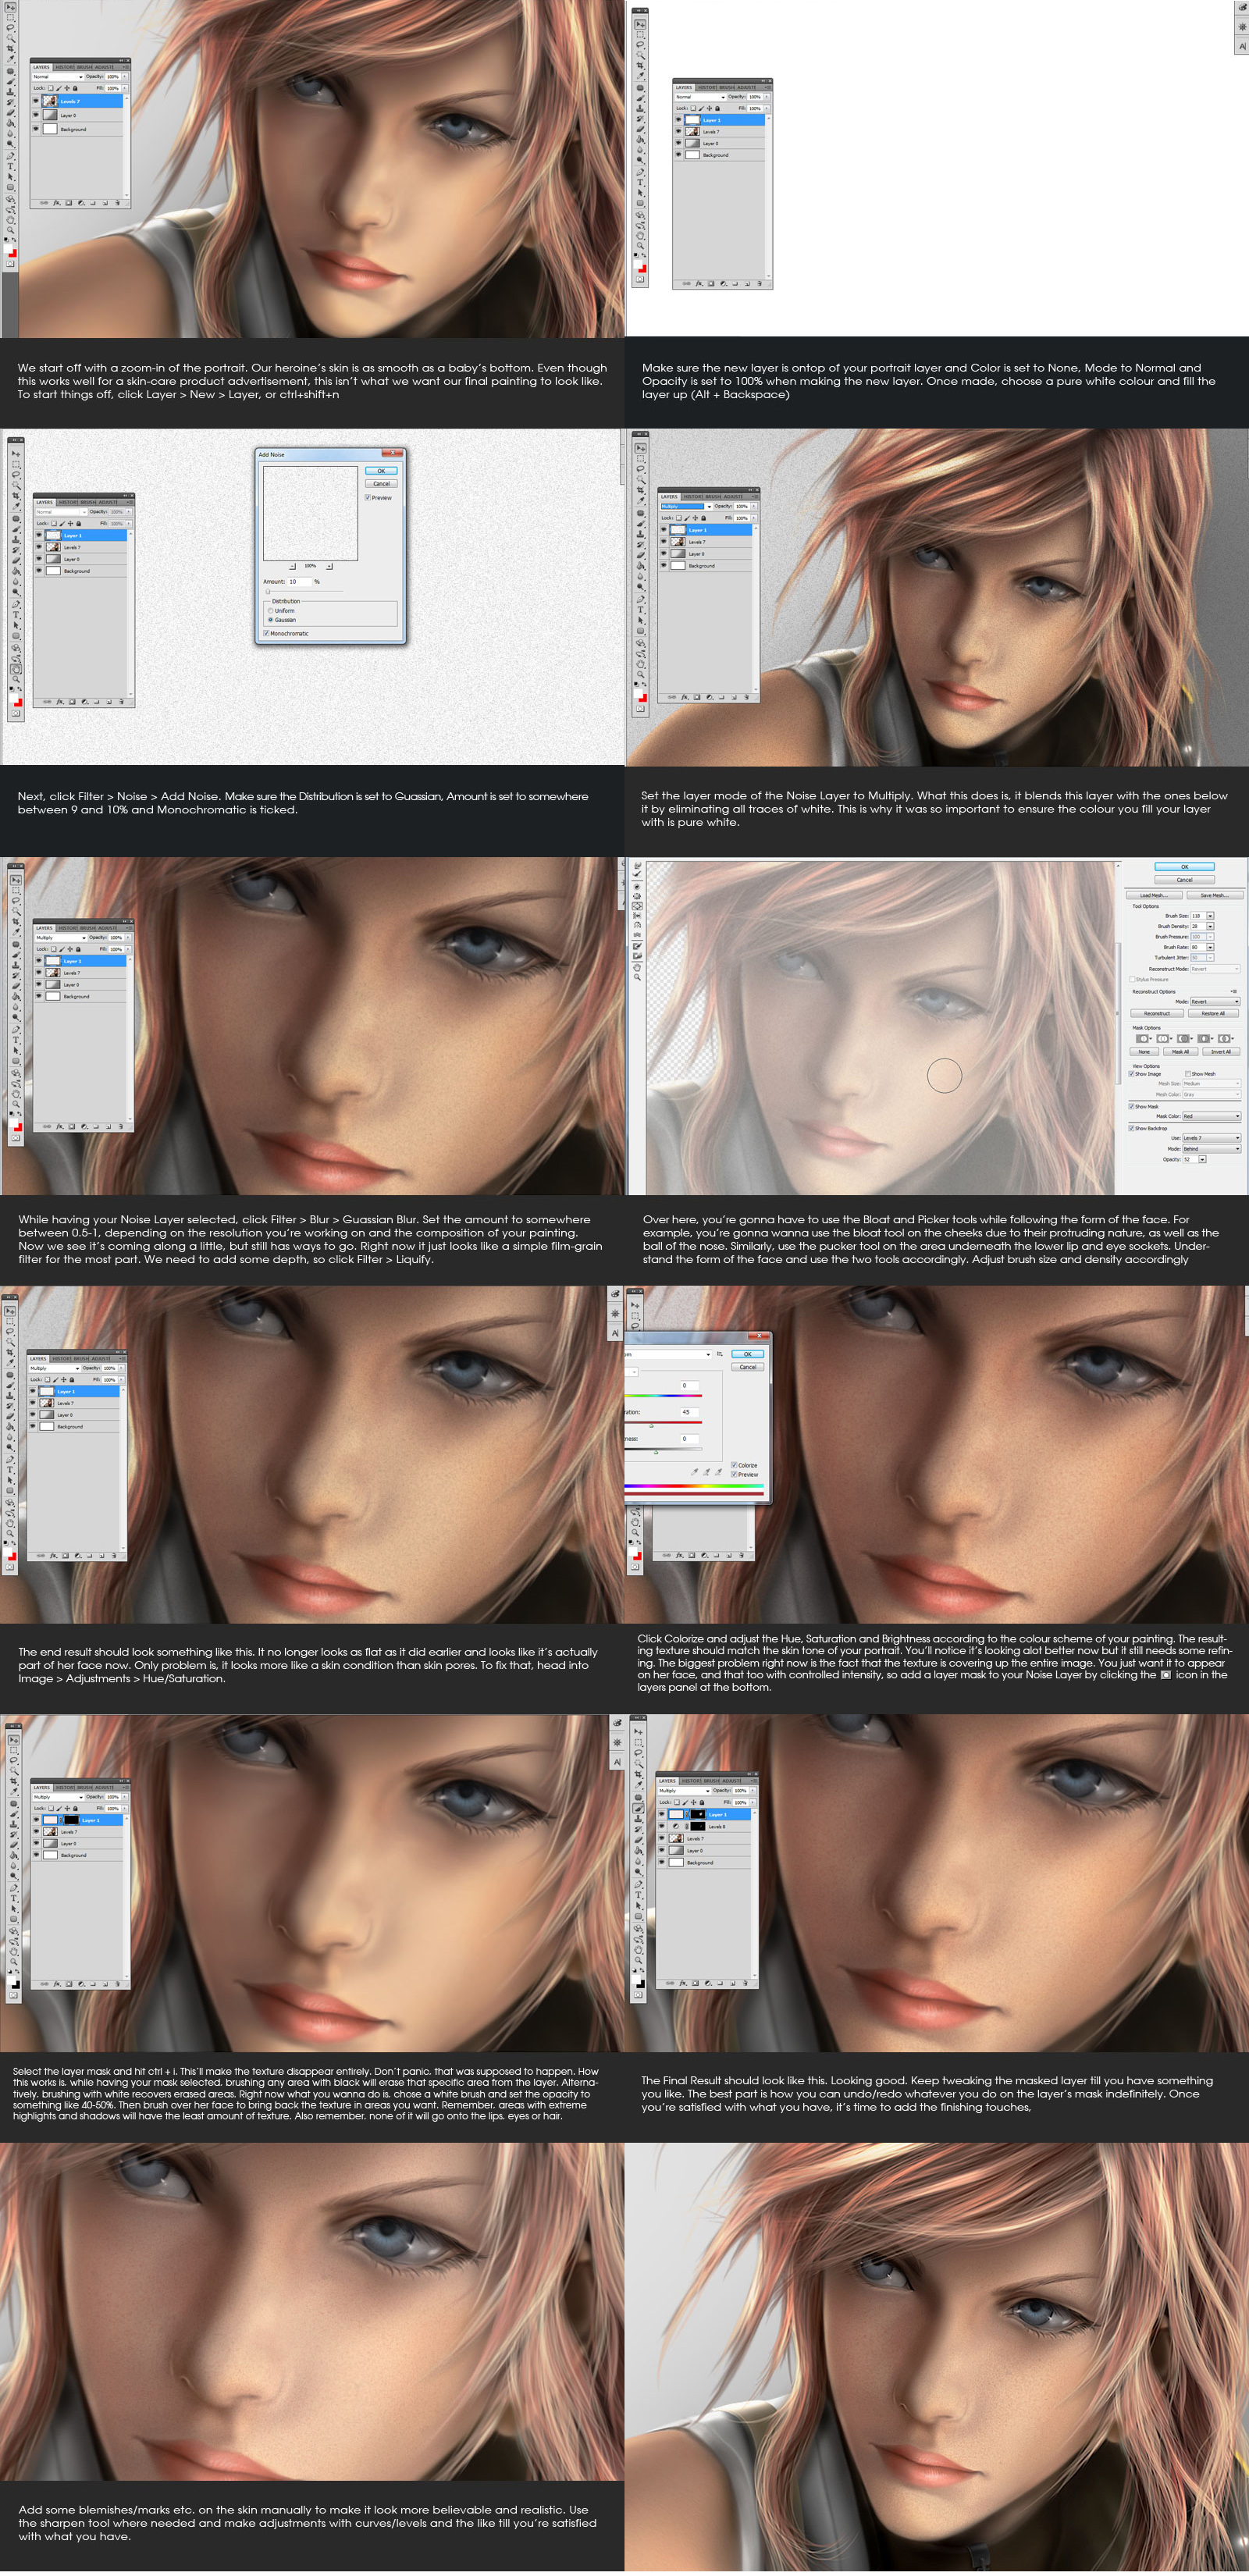Open Brush Density dropdown in Liquify

coord(1210,927)
